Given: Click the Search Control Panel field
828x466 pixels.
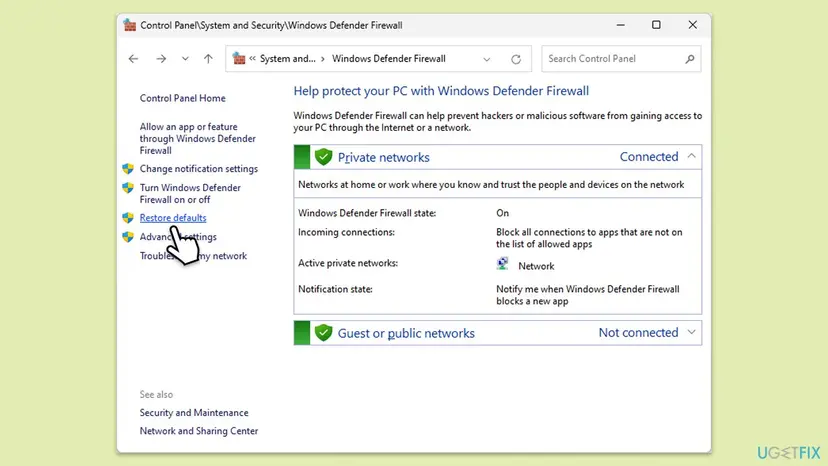Looking at the screenshot, I should (x=621, y=59).
